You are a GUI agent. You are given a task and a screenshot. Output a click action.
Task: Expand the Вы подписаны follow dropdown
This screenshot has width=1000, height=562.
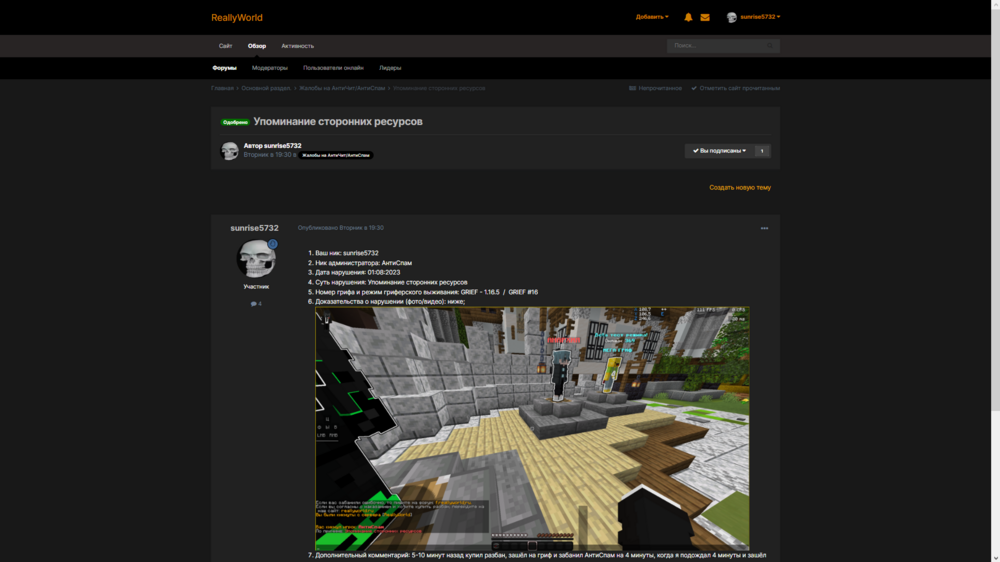719,151
